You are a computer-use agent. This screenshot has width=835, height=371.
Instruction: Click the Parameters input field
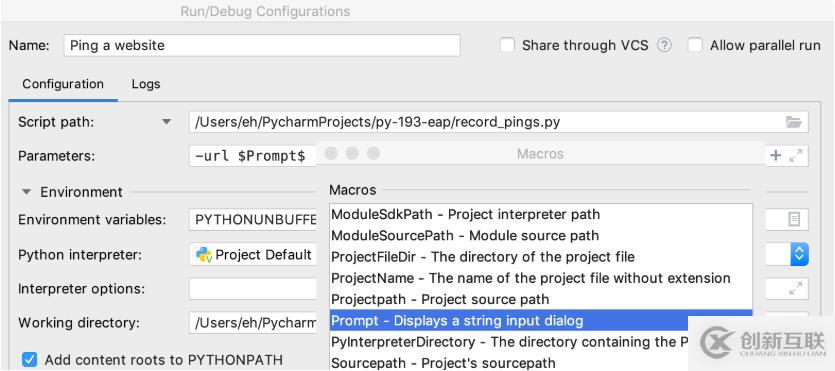pos(253,156)
